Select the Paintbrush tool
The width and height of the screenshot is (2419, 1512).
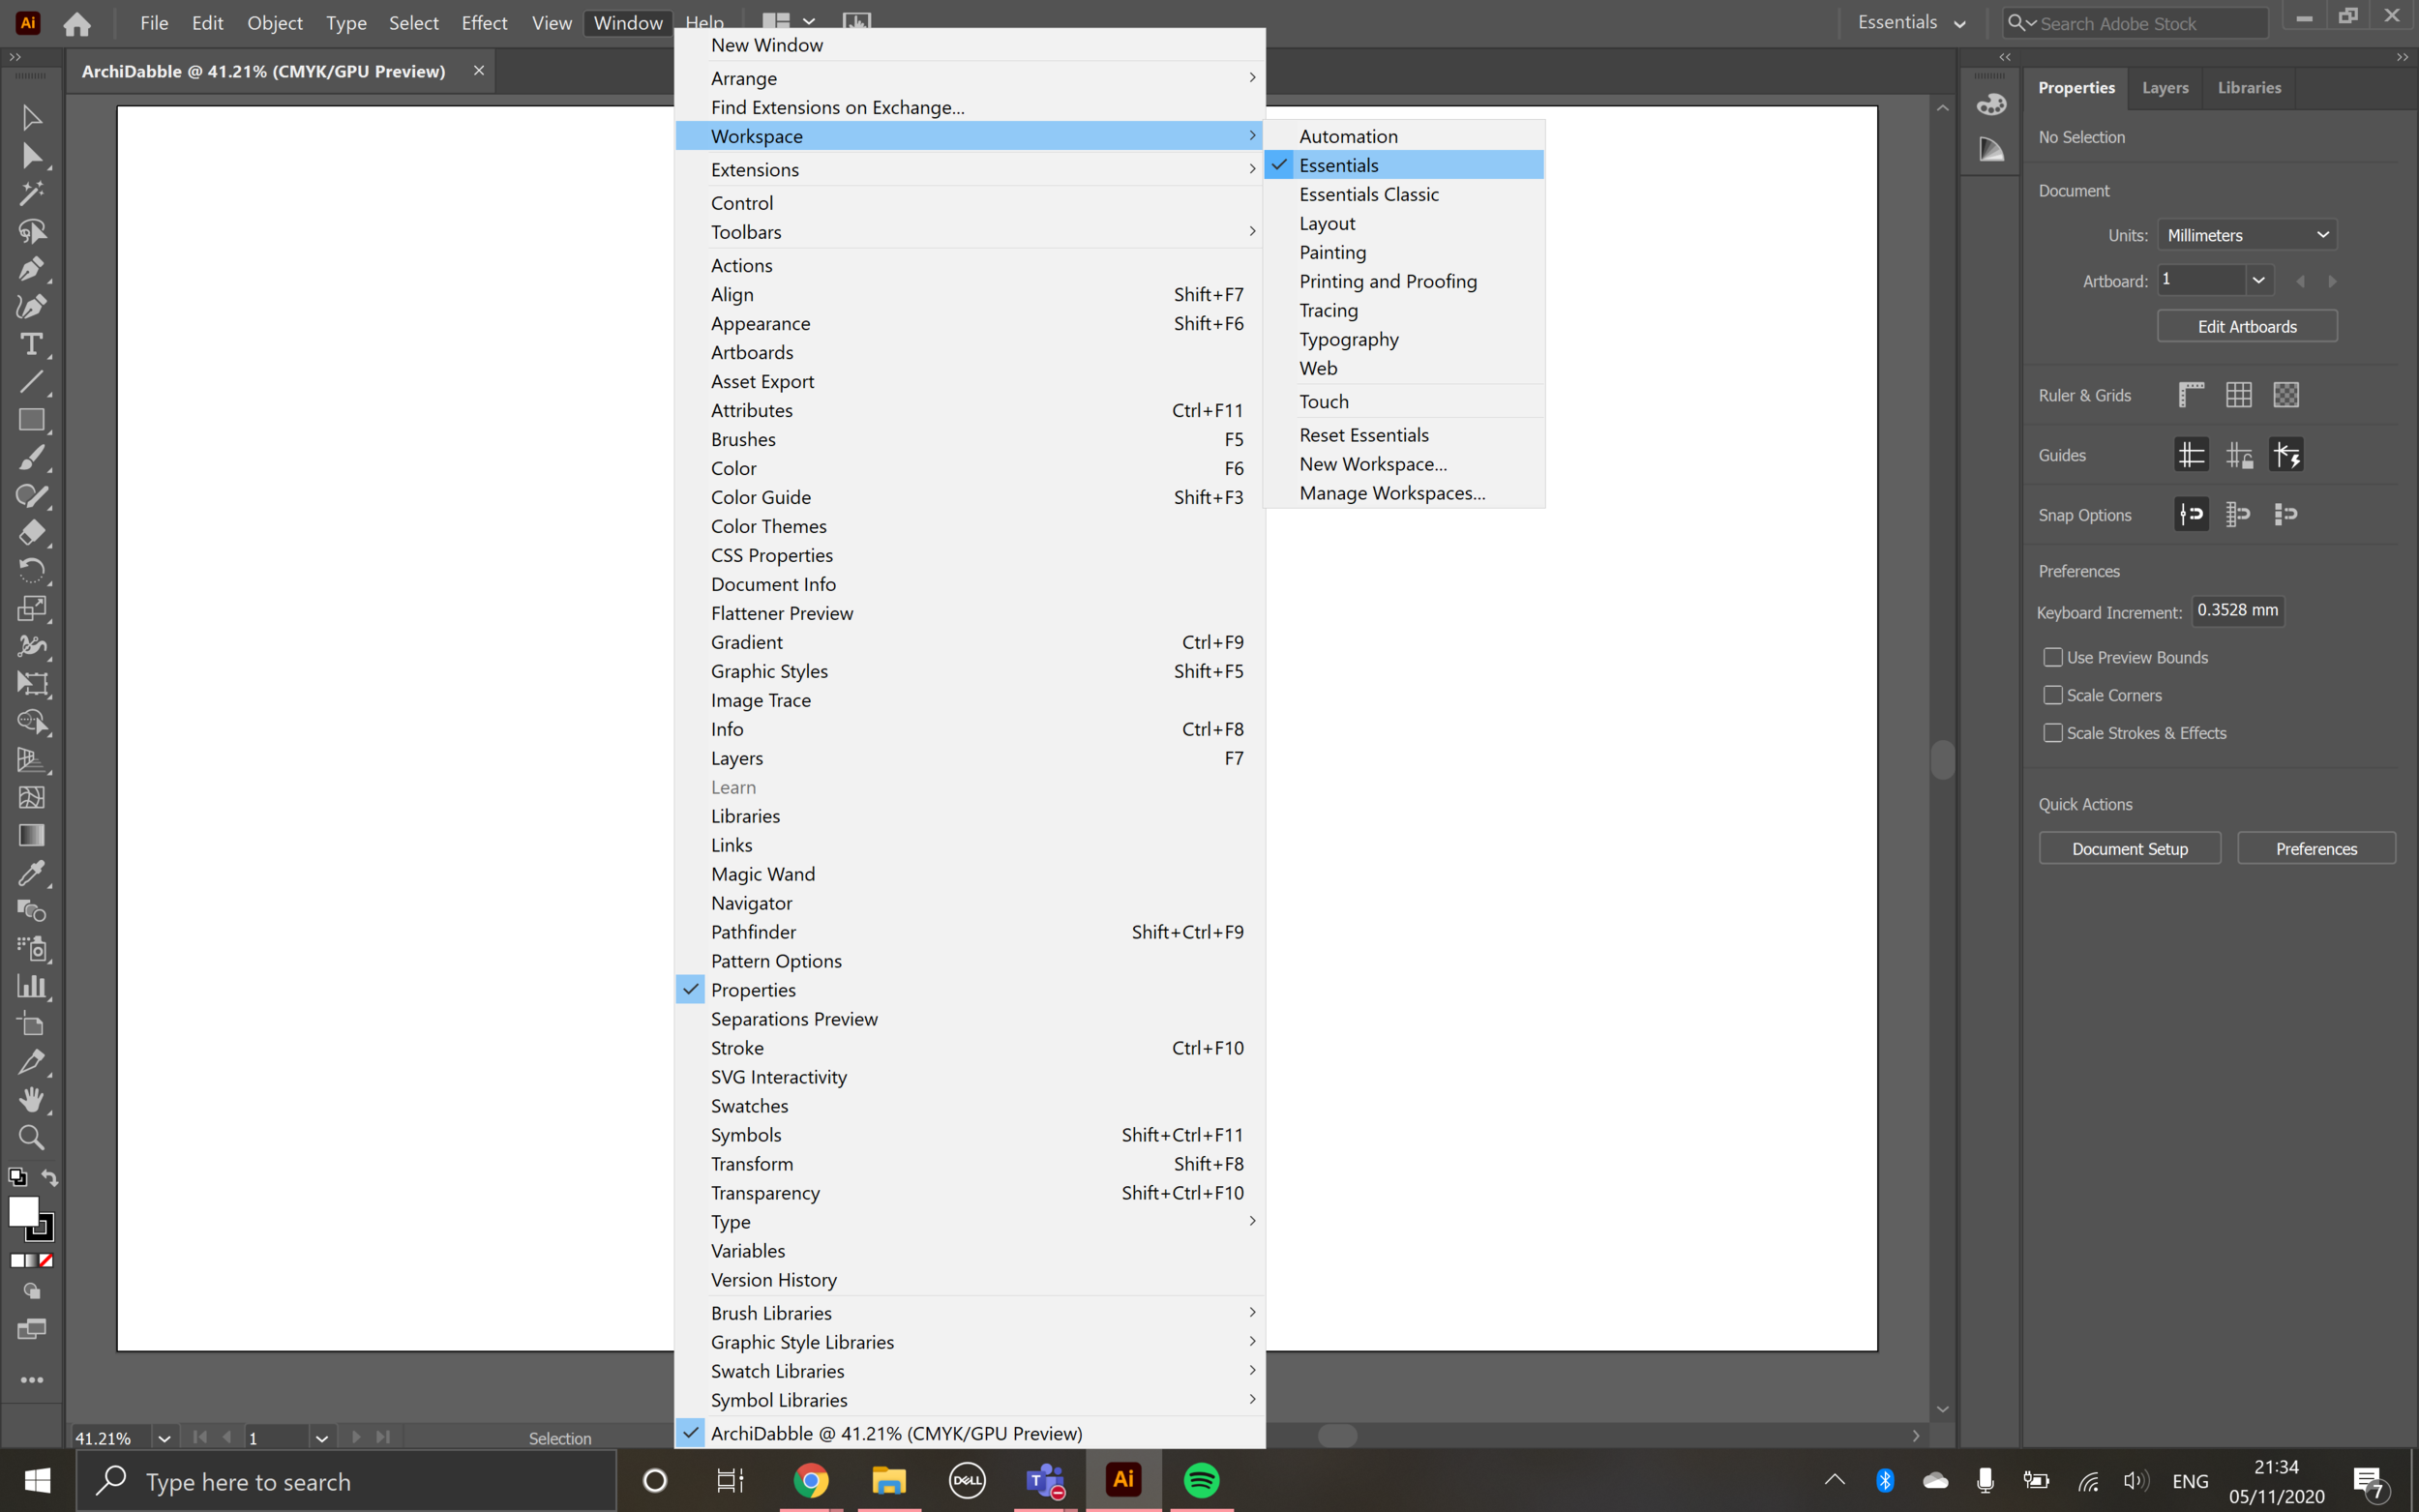click(31, 458)
